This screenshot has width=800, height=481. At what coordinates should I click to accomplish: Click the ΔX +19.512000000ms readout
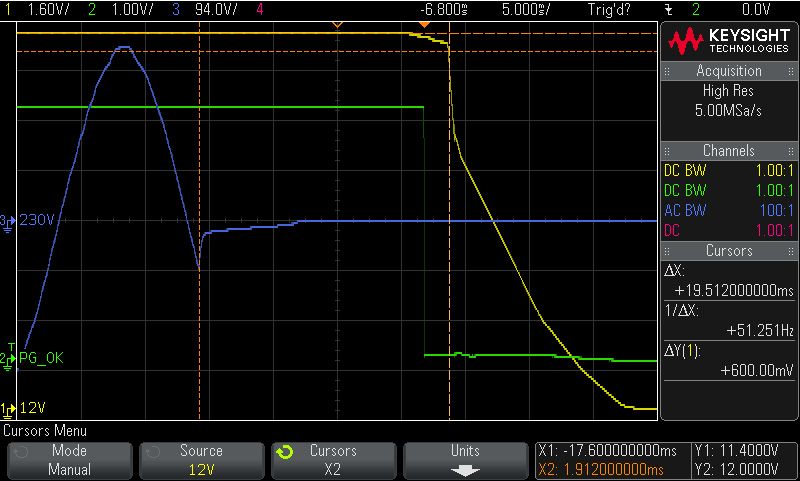[728, 281]
